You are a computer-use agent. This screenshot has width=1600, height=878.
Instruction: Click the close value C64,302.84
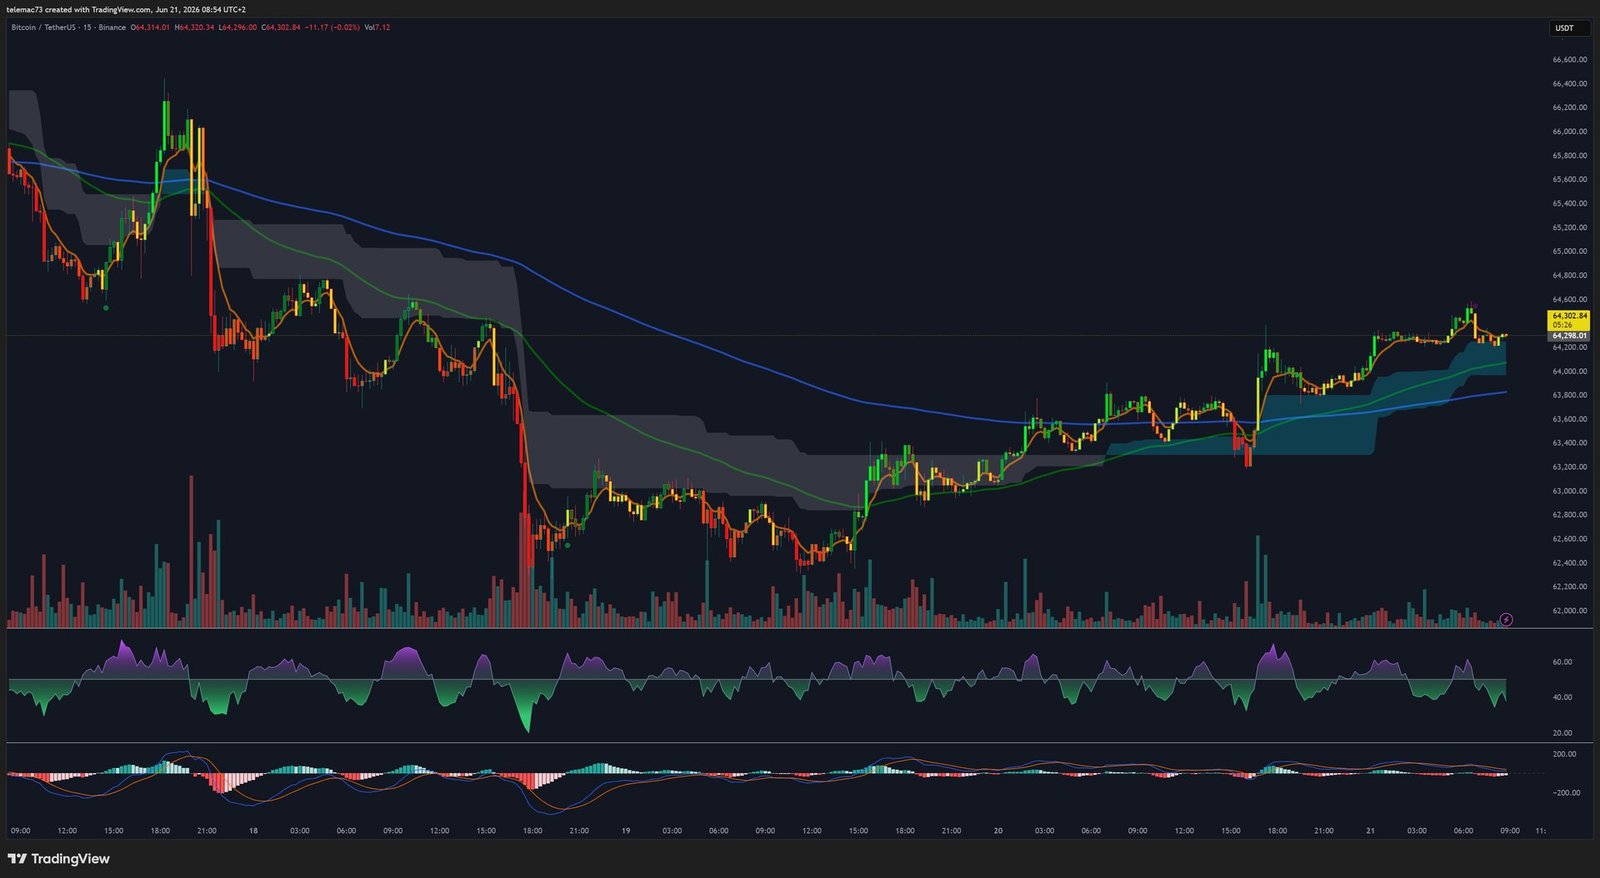pyautogui.click(x=281, y=27)
